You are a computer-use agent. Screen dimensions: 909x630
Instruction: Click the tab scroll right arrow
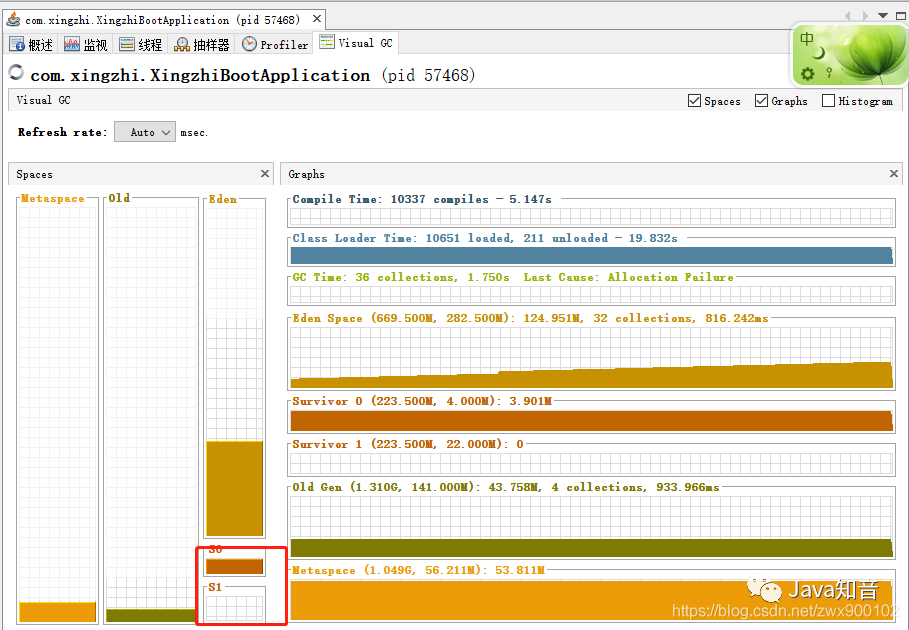pyautogui.click(x=865, y=16)
